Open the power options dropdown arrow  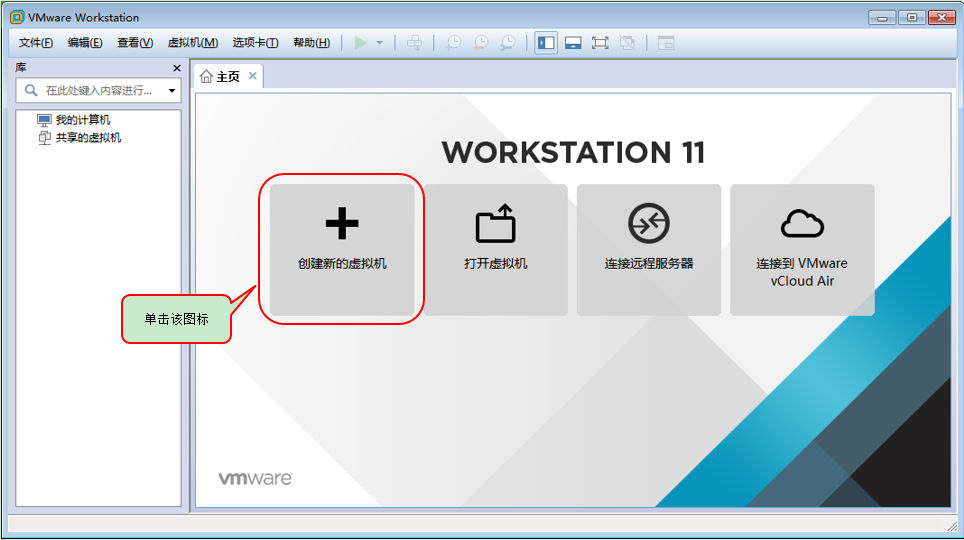pyautogui.click(x=379, y=42)
